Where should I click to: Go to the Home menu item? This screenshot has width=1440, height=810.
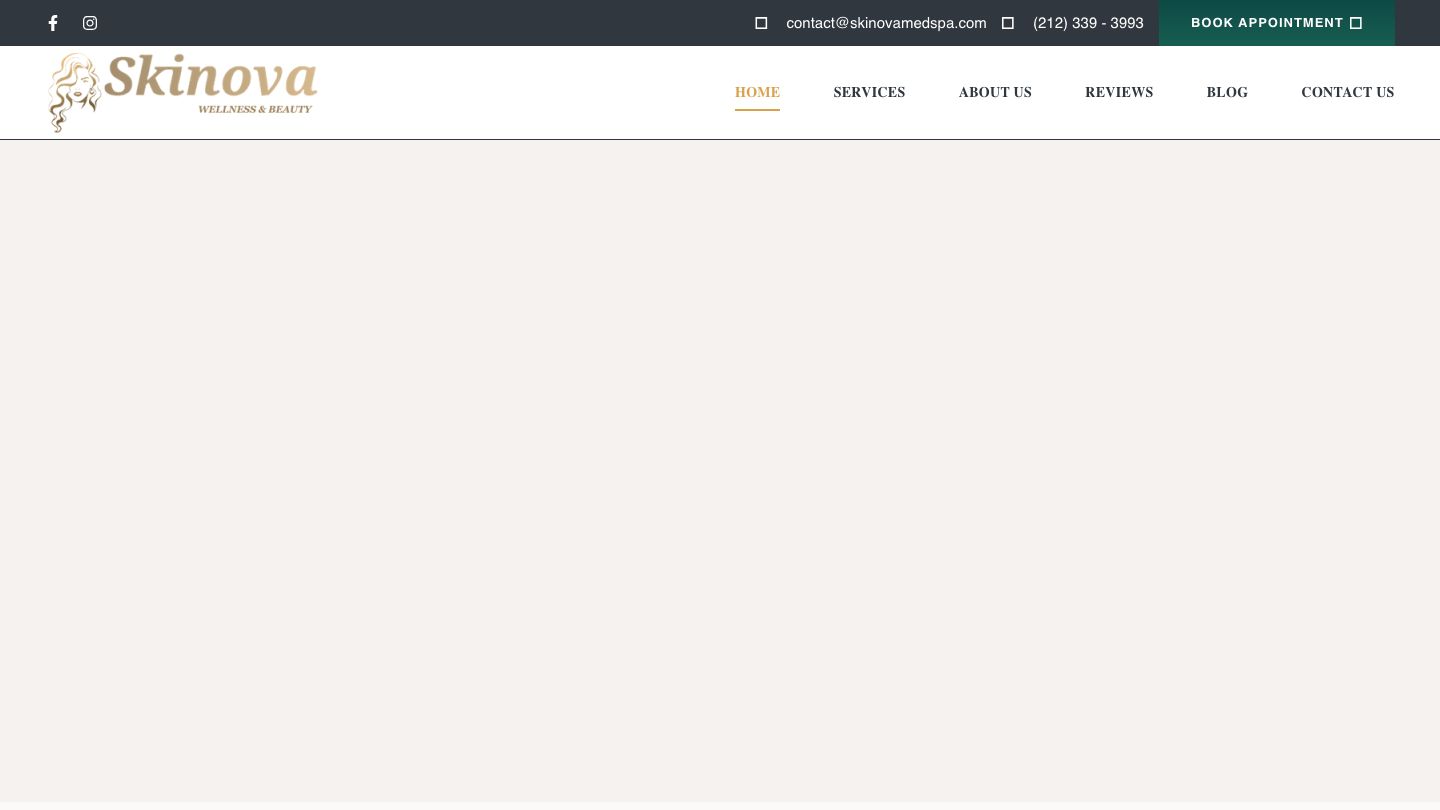click(757, 92)
